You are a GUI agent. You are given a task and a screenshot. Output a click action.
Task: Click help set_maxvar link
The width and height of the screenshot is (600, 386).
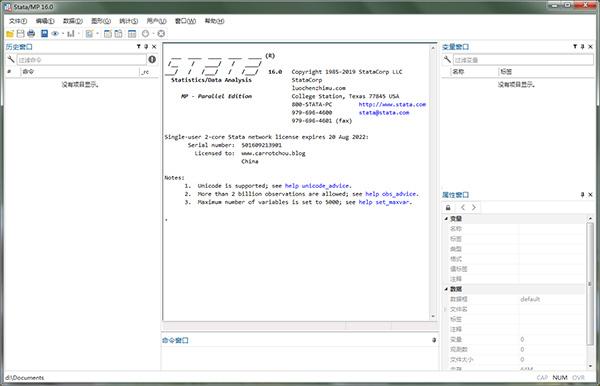[x=384, y=202]
